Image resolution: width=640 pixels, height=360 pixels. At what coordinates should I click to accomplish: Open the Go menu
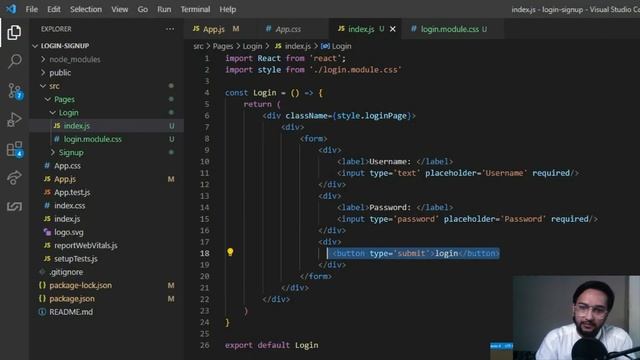pyautogui.click(x=142, y=9)
